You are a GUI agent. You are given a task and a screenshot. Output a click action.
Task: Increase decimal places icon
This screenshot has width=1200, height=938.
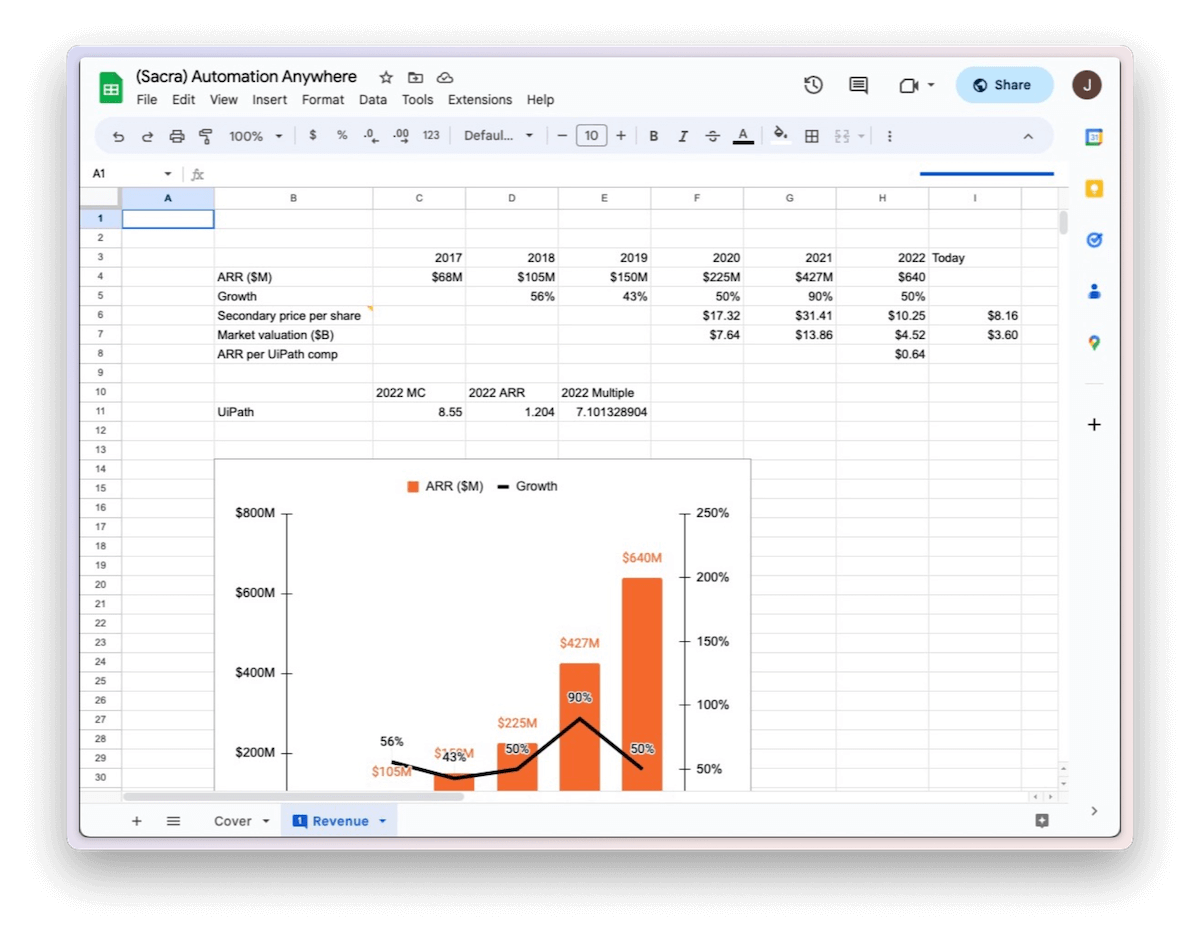pos(401,135)
